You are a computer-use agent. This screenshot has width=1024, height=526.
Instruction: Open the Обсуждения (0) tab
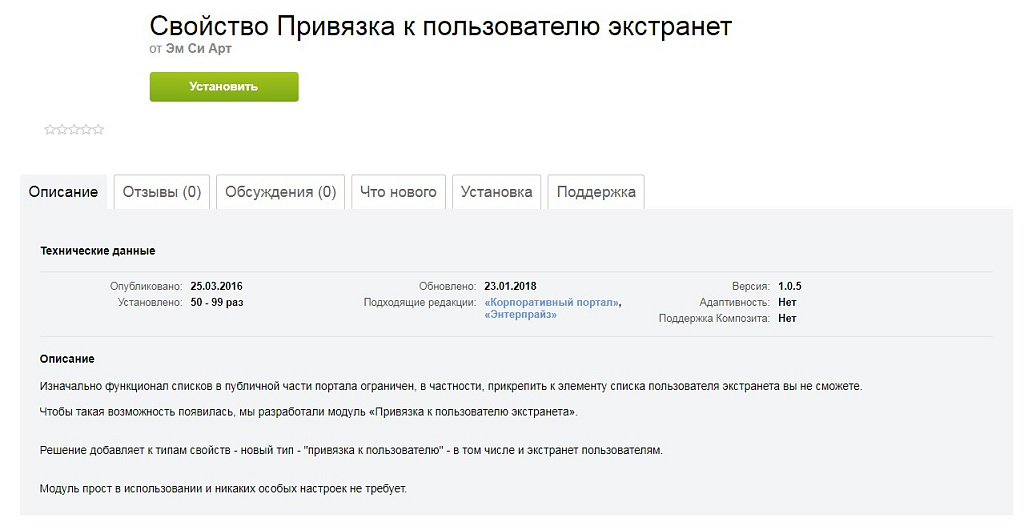281,192
